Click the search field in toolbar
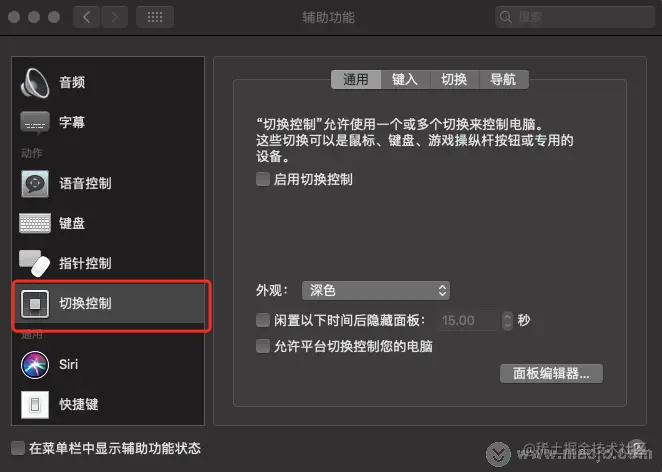The width and height of the screenshot is (662, 472). pos(574,17)
